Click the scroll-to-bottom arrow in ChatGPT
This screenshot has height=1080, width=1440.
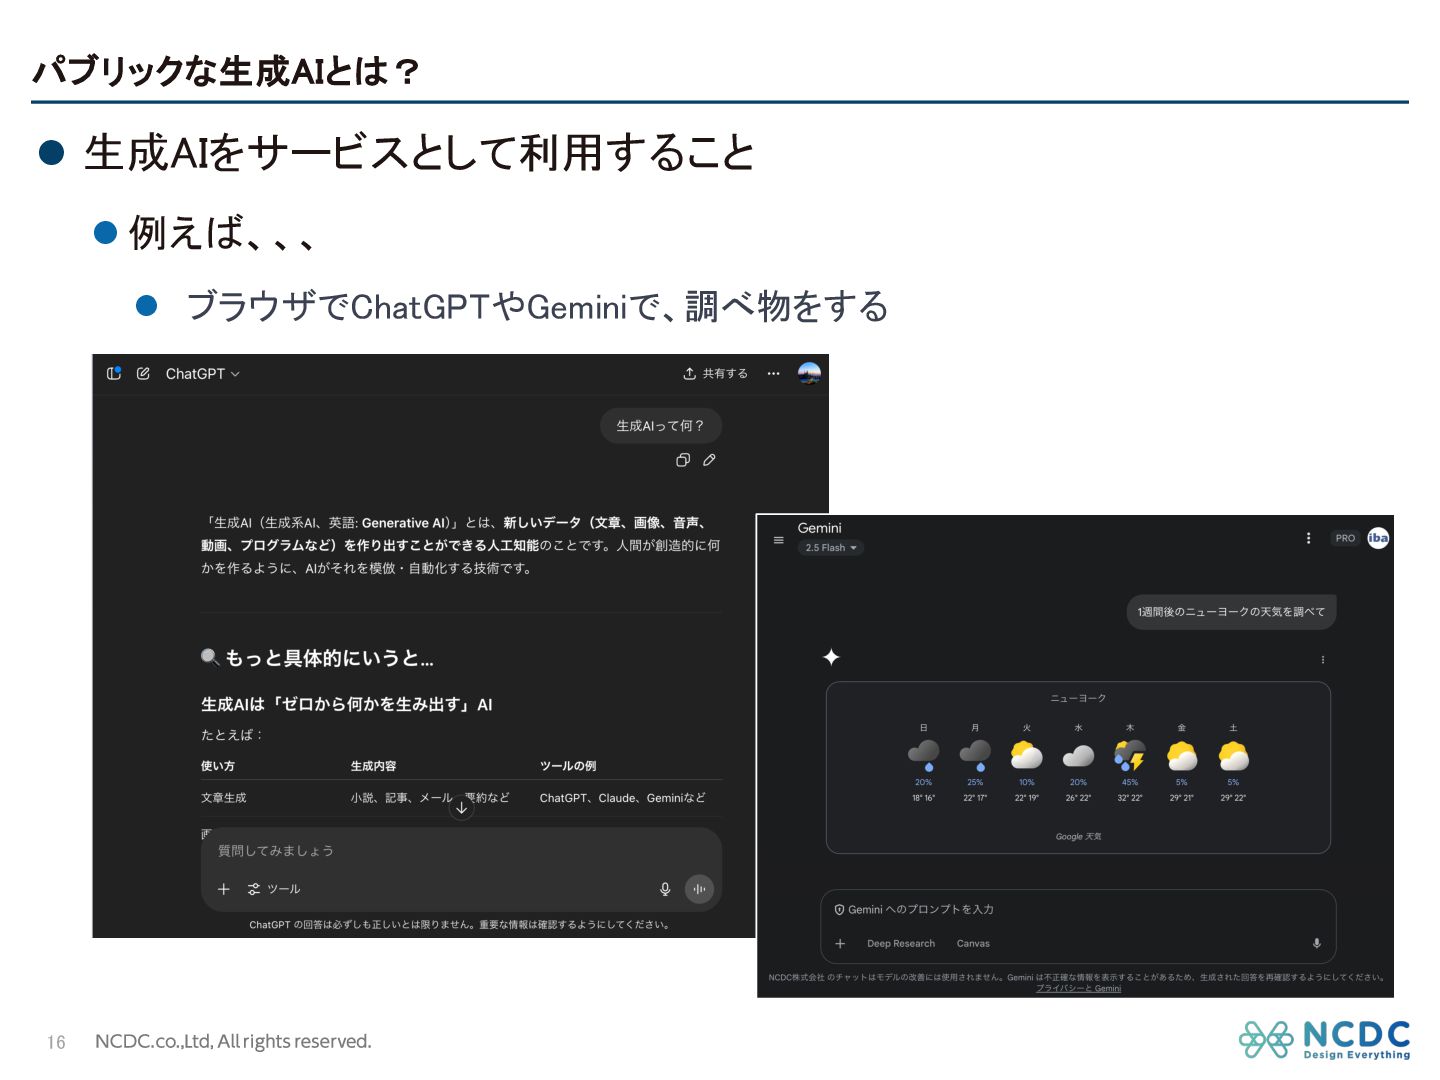[x=461, y=807]
